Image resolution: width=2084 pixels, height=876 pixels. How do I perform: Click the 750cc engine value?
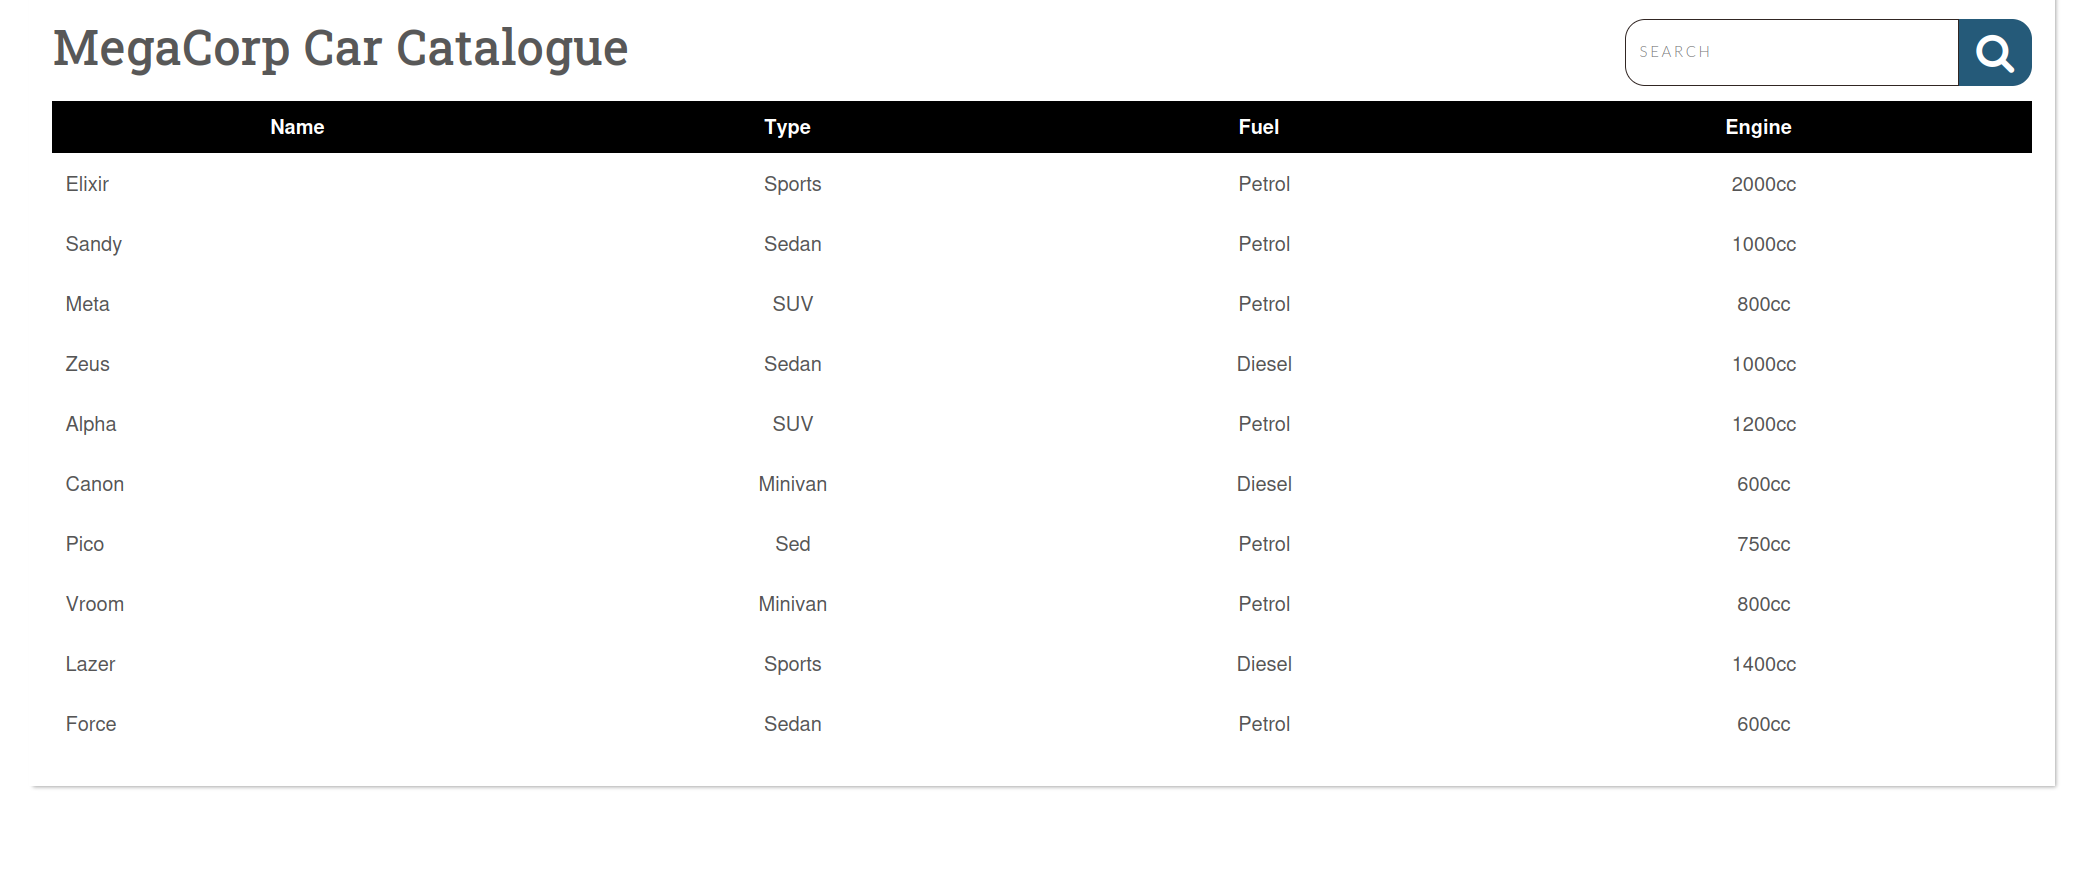[x=1764, y=544]
